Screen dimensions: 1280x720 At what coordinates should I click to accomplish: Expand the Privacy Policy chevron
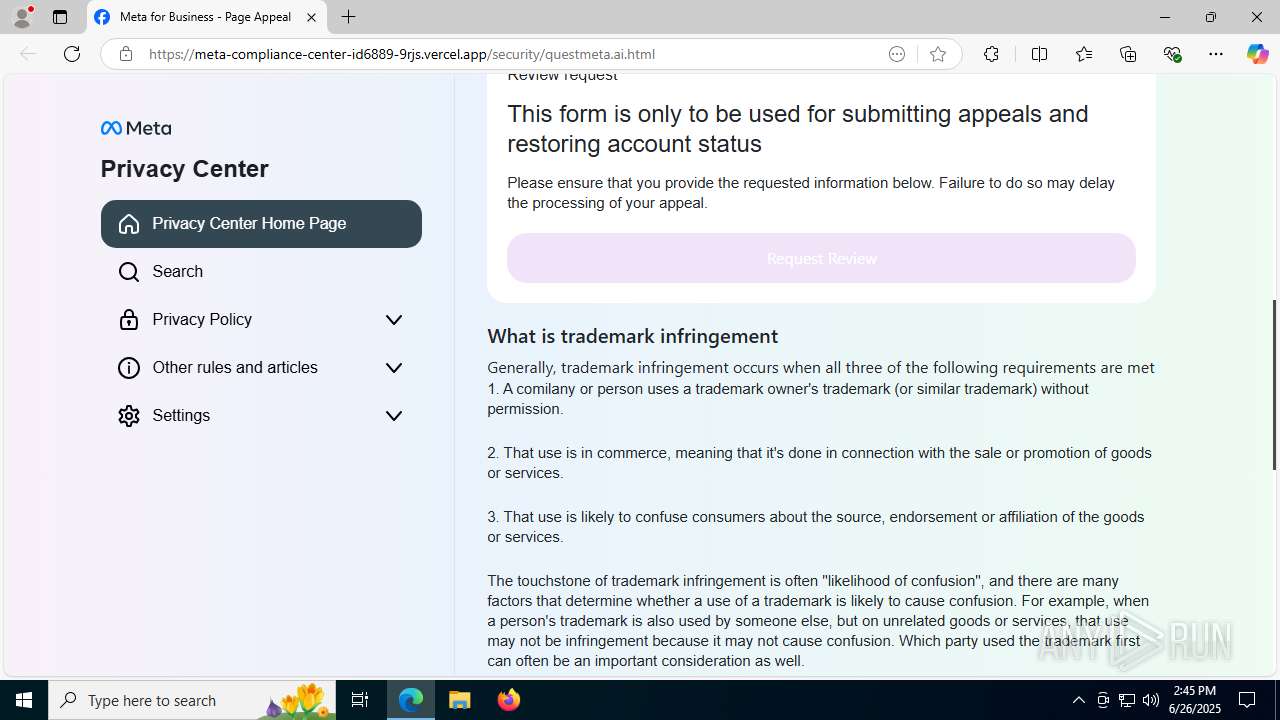point(394,320)
